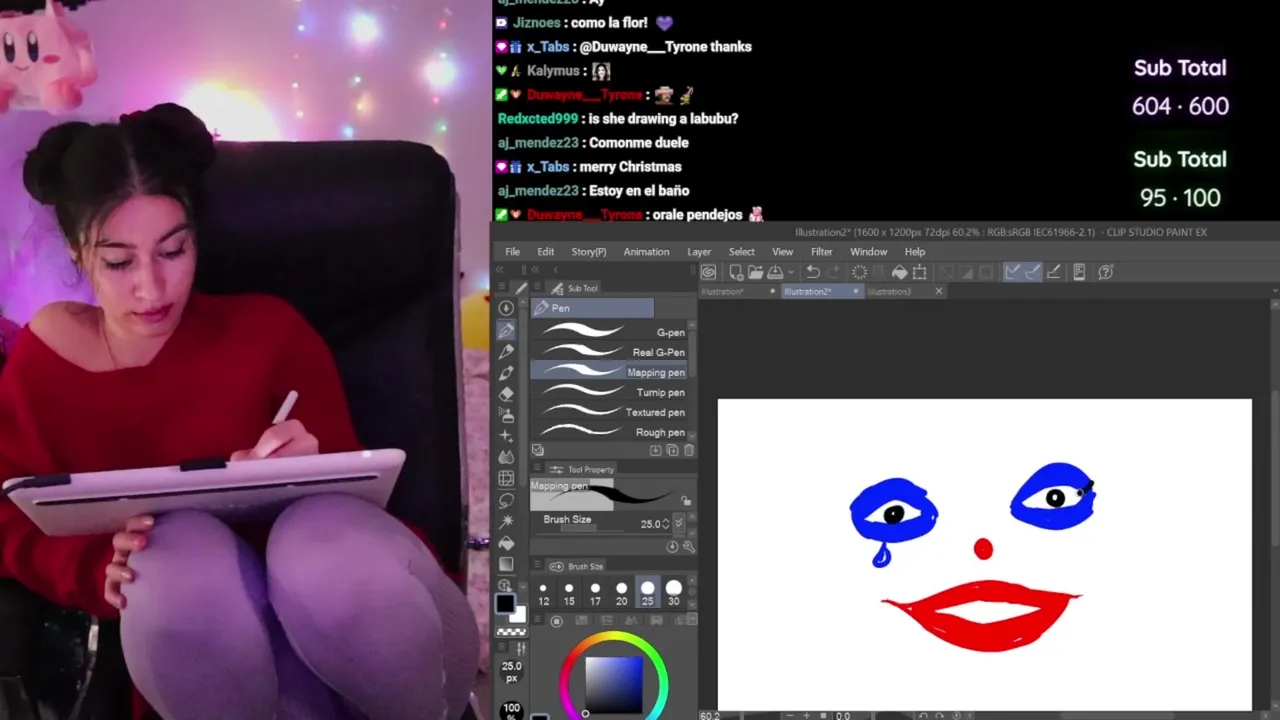Select the Eraser tool
The height and width of the screenshot is (720, 1280).
506,394
